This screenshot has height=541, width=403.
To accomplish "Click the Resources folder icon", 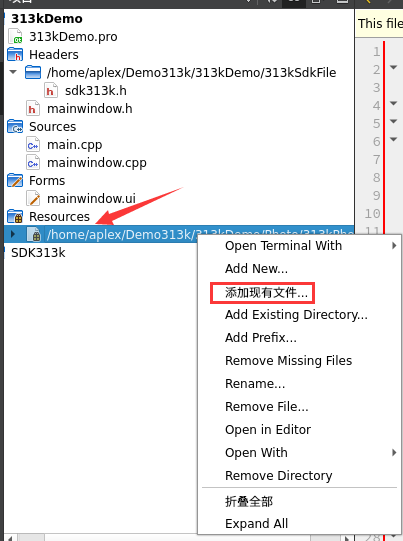I will pyautogui.click(x=15, y=217).
